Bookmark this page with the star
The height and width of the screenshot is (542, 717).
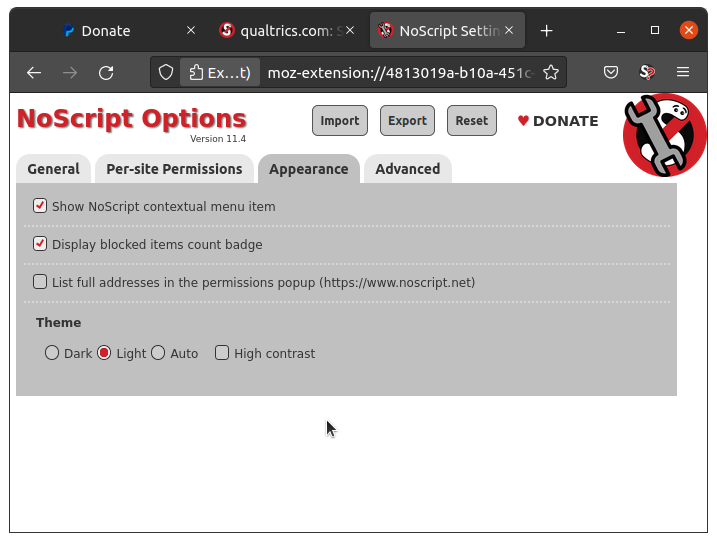(551, 72)
